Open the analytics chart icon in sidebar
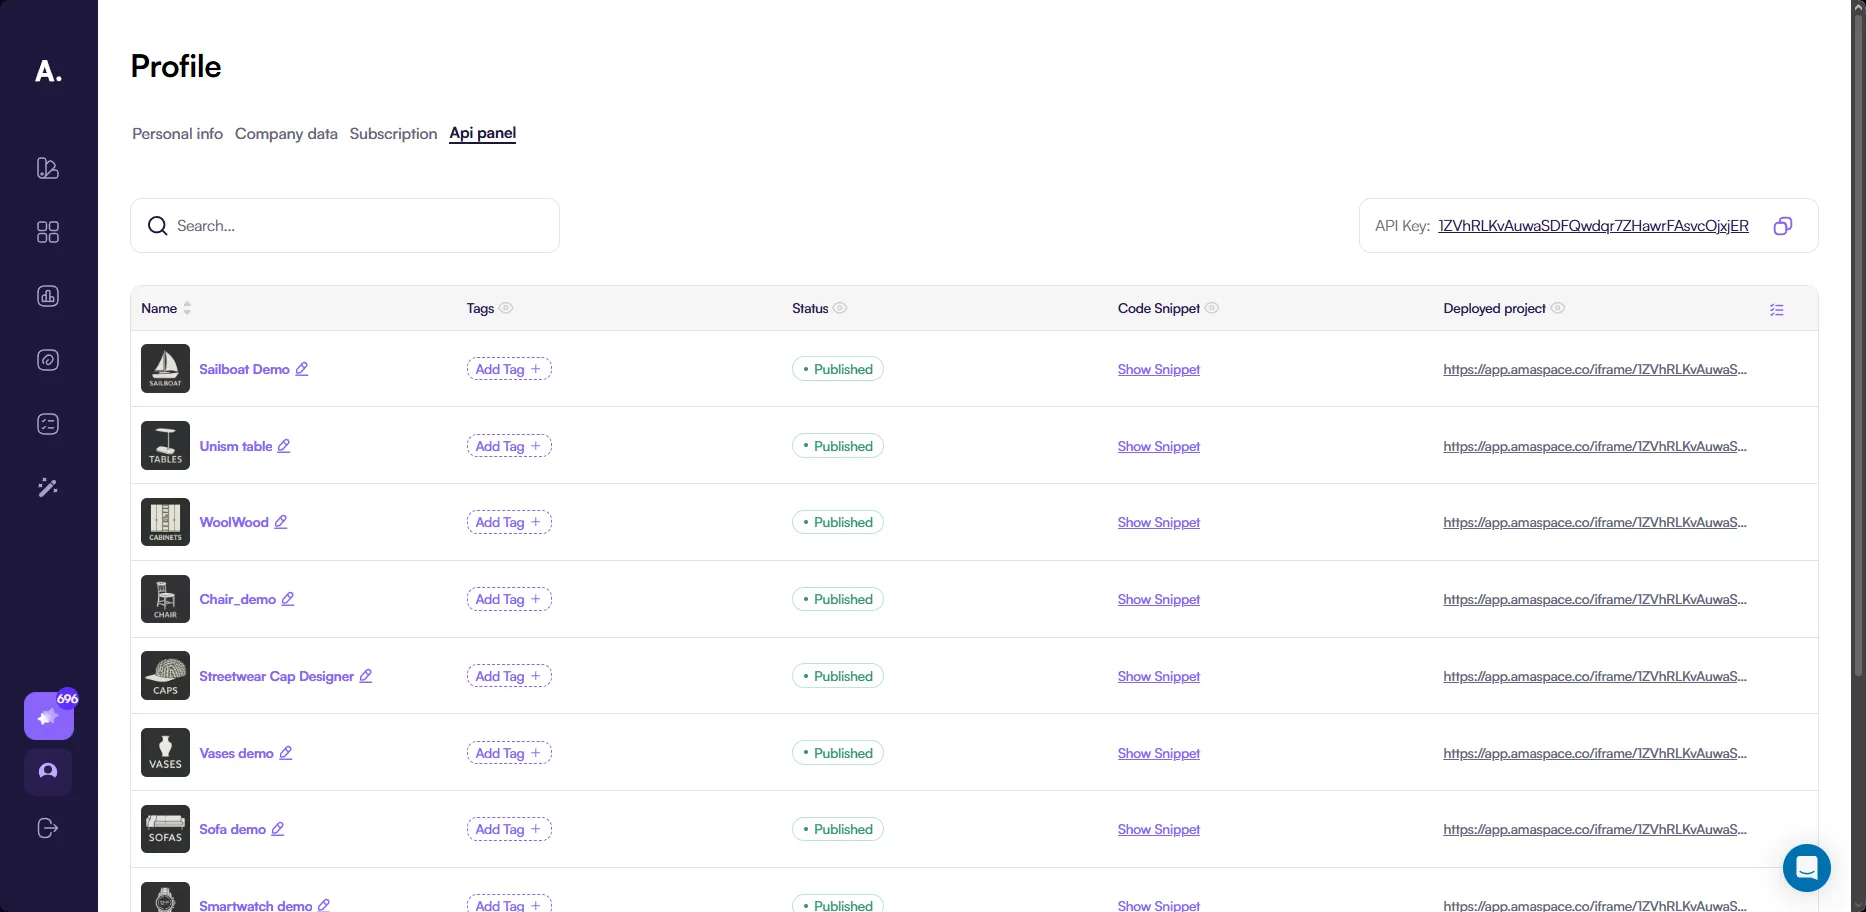The width and height of the screenshot is (1866, 912). [x=48, y=296]
